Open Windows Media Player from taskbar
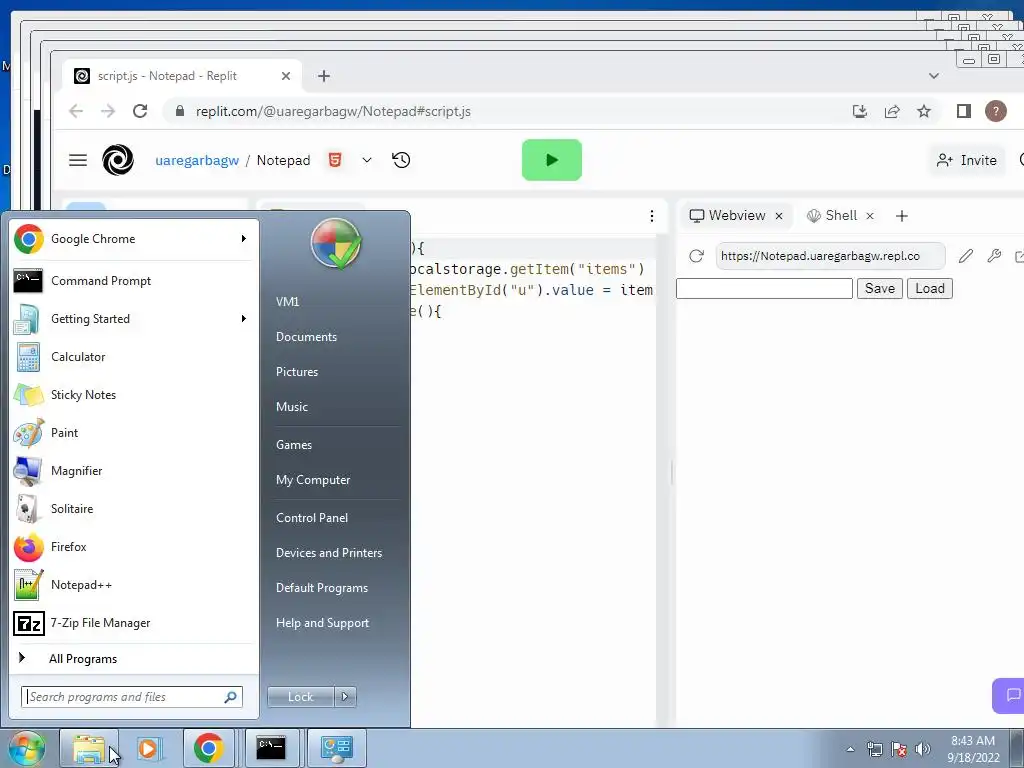1024x768 pixels. 149,748
